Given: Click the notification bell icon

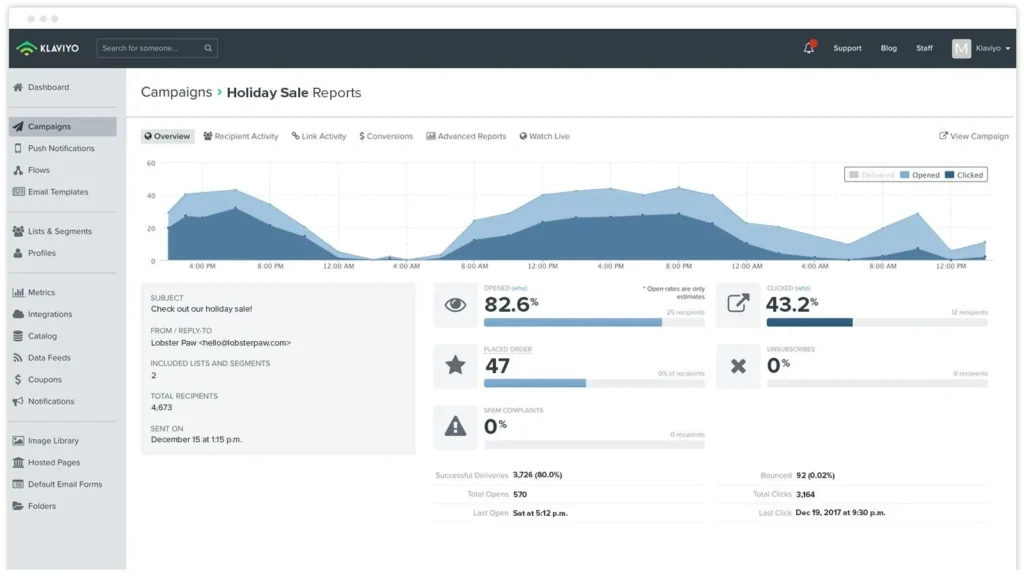Looking at the screenshot, I should (810, 45).
